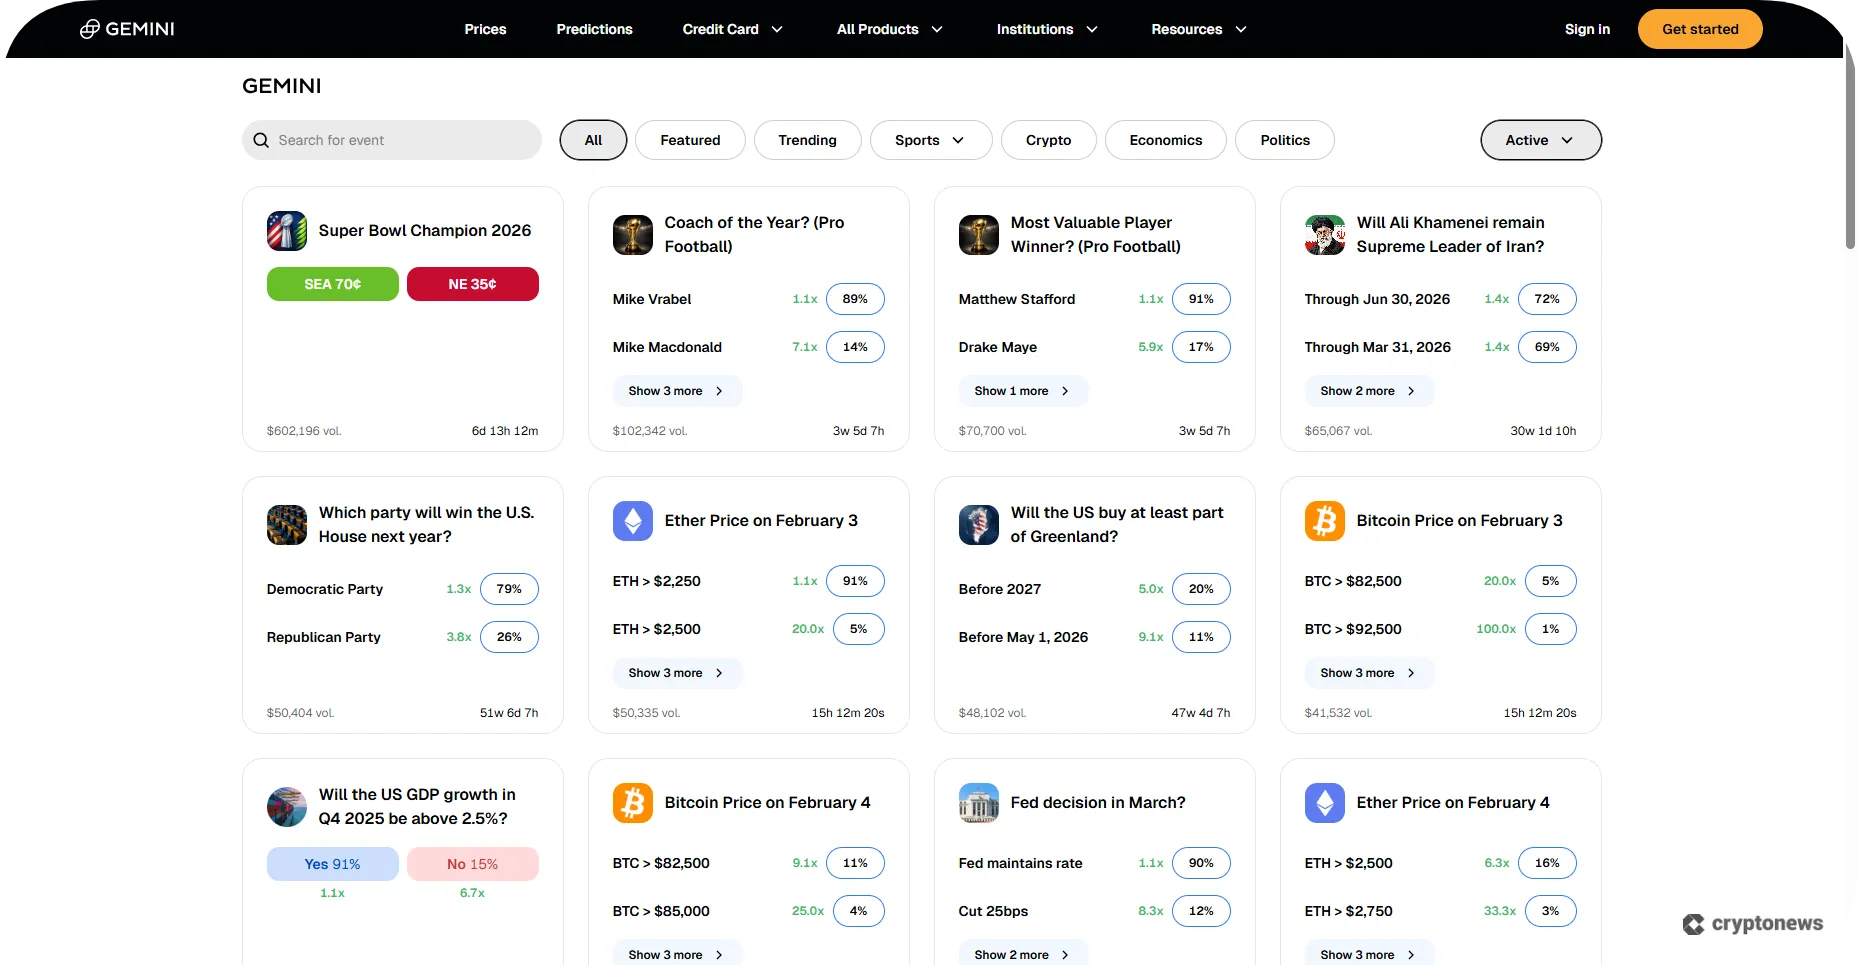
Task: Click Fed decision in March building icon
Action: pyautogui.click(x=979, y=803)
